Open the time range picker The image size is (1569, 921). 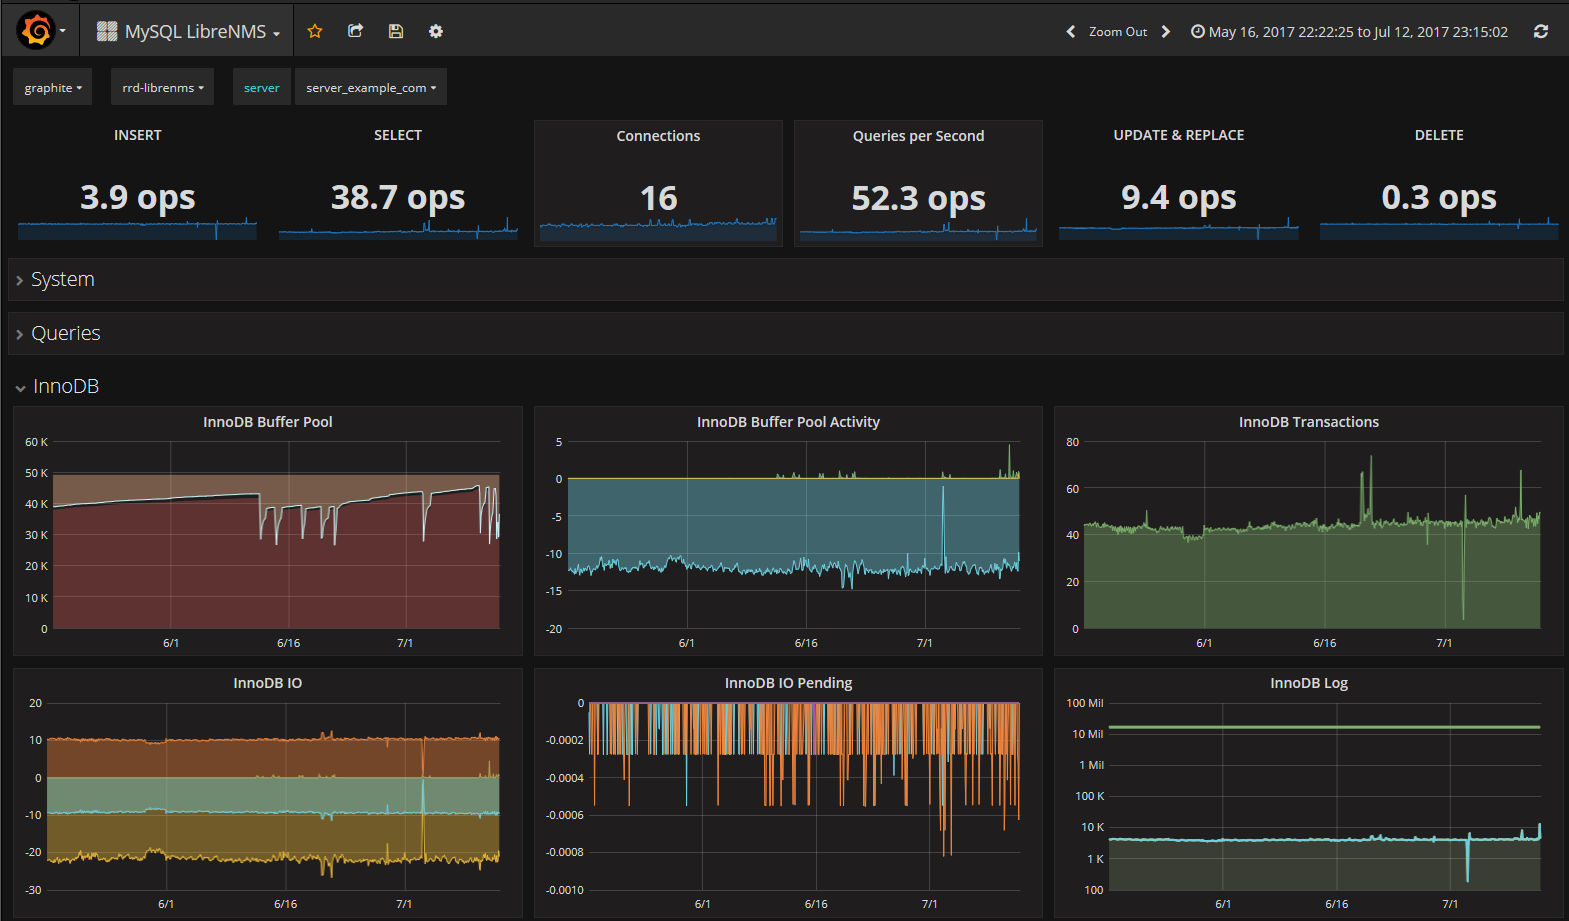tap(1349, 32)
